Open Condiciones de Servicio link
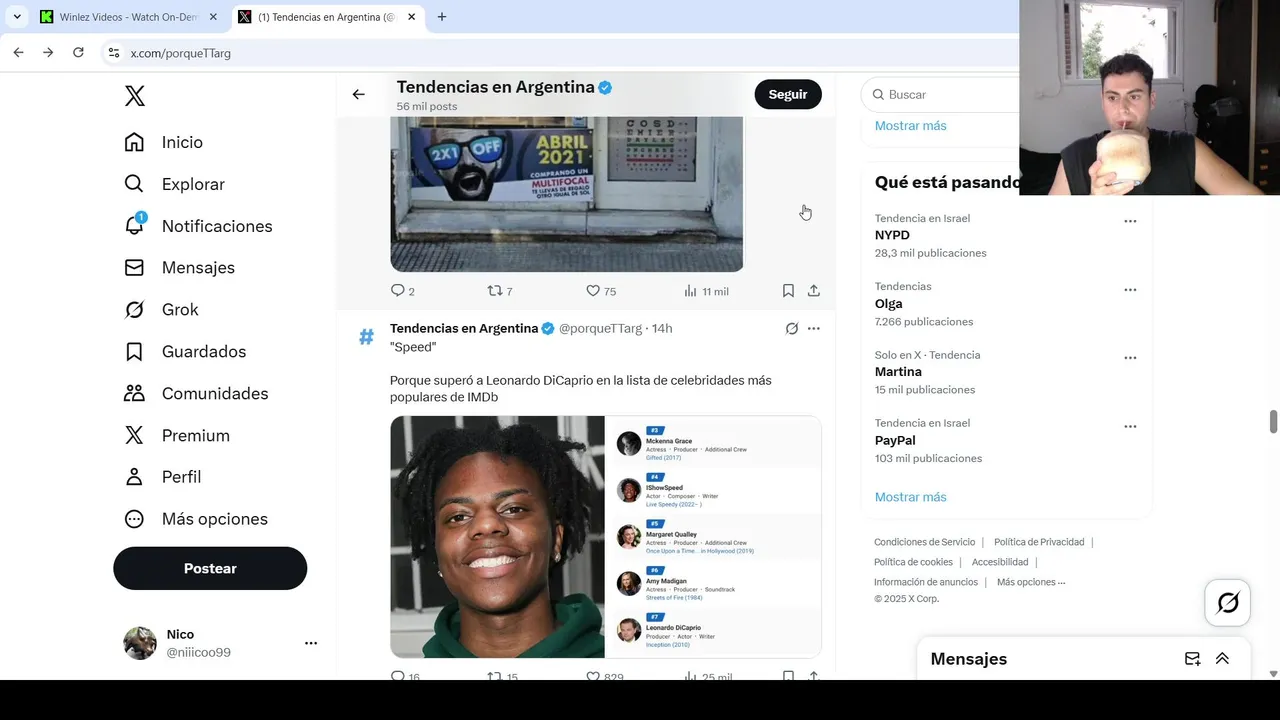This screenshot has width=1280, height=720. [924, 542]
